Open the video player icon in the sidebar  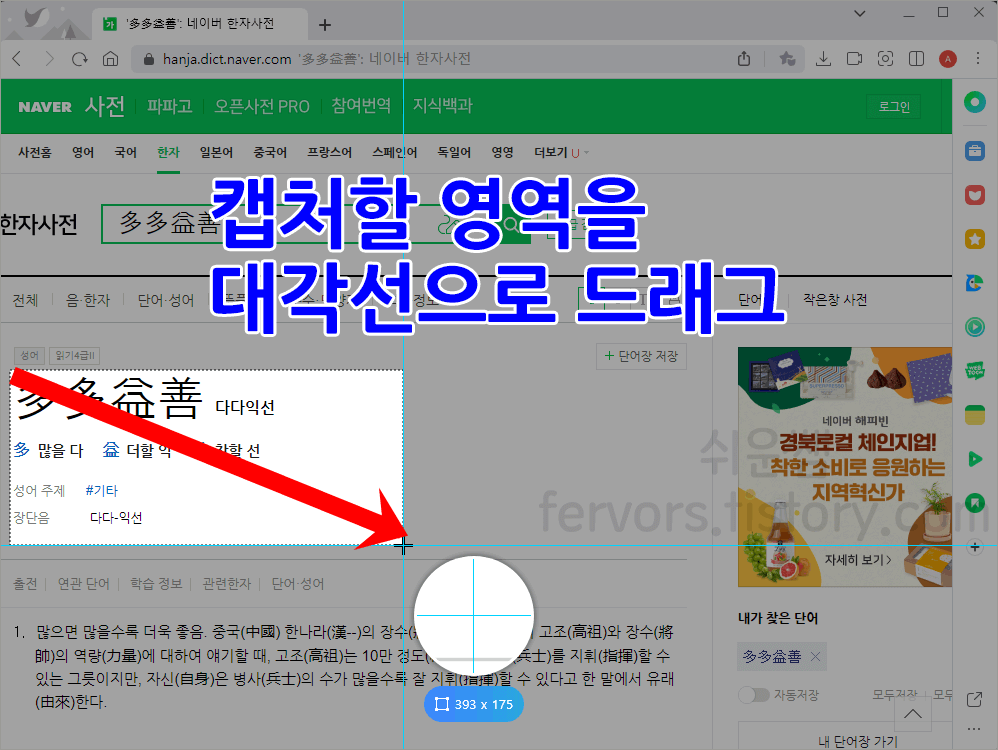point(975,326)
